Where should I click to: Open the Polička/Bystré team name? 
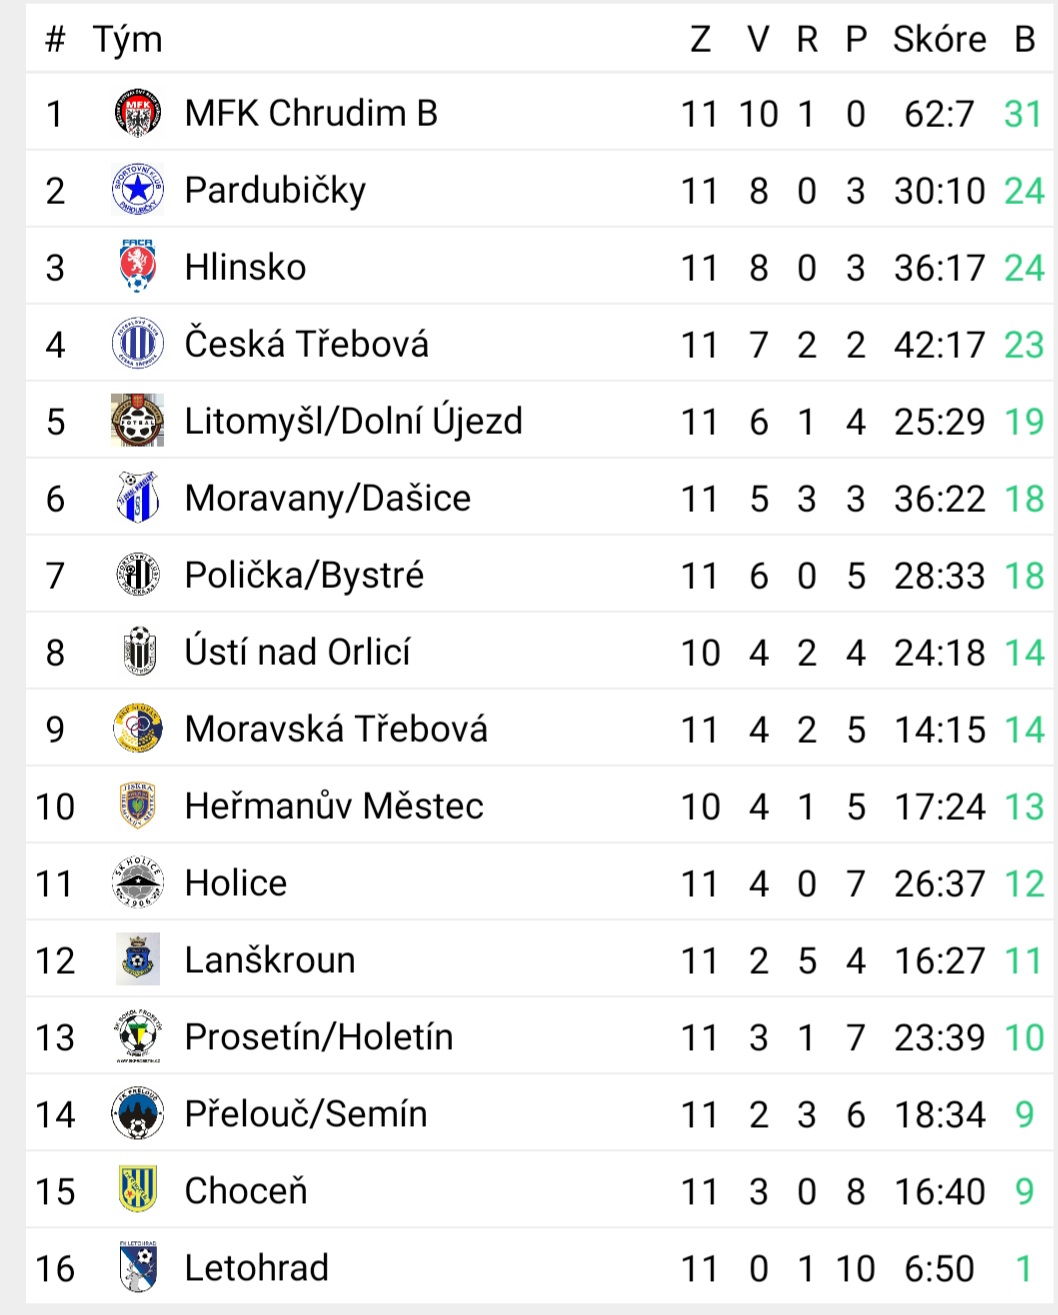(304, 576)
